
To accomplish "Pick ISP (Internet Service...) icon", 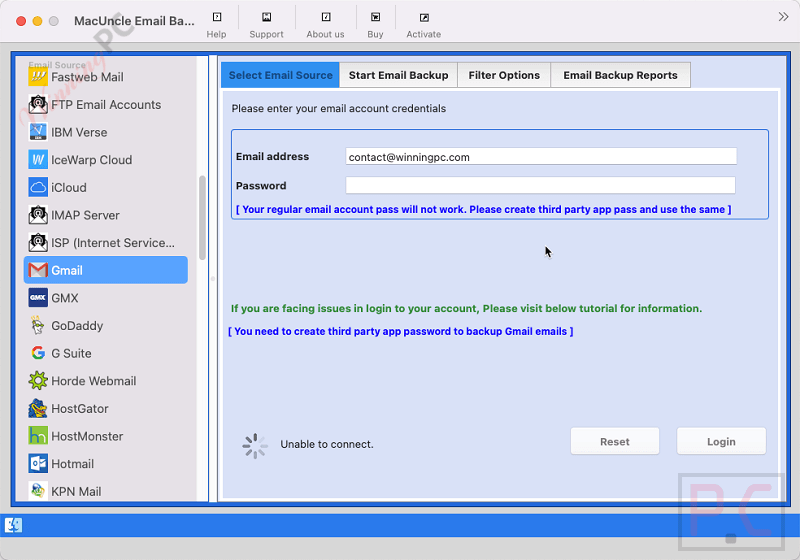I will pos(38,242).
